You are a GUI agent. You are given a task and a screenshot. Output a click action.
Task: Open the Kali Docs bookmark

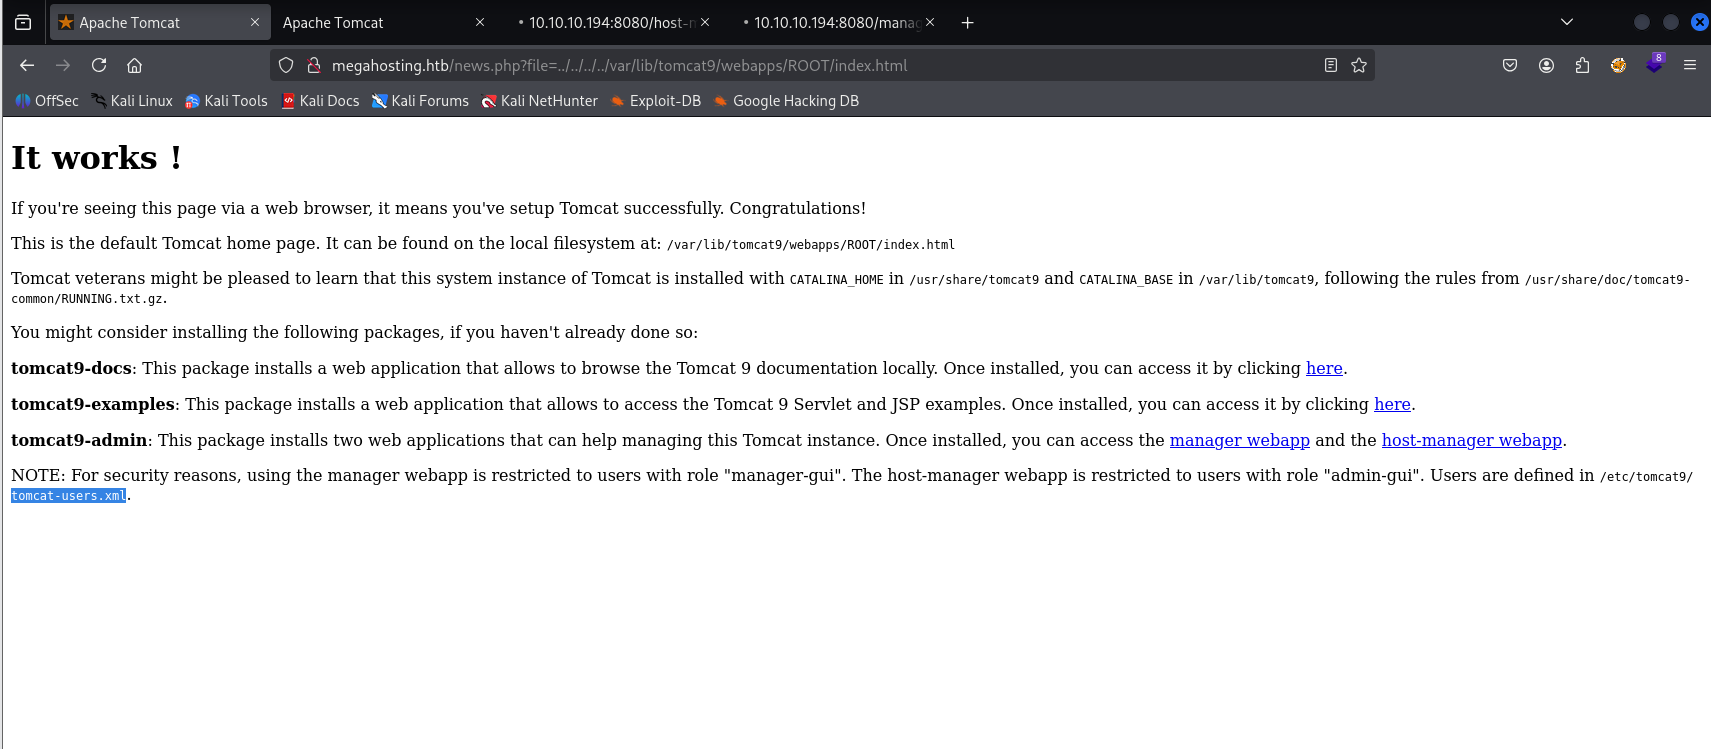(320, 101)
